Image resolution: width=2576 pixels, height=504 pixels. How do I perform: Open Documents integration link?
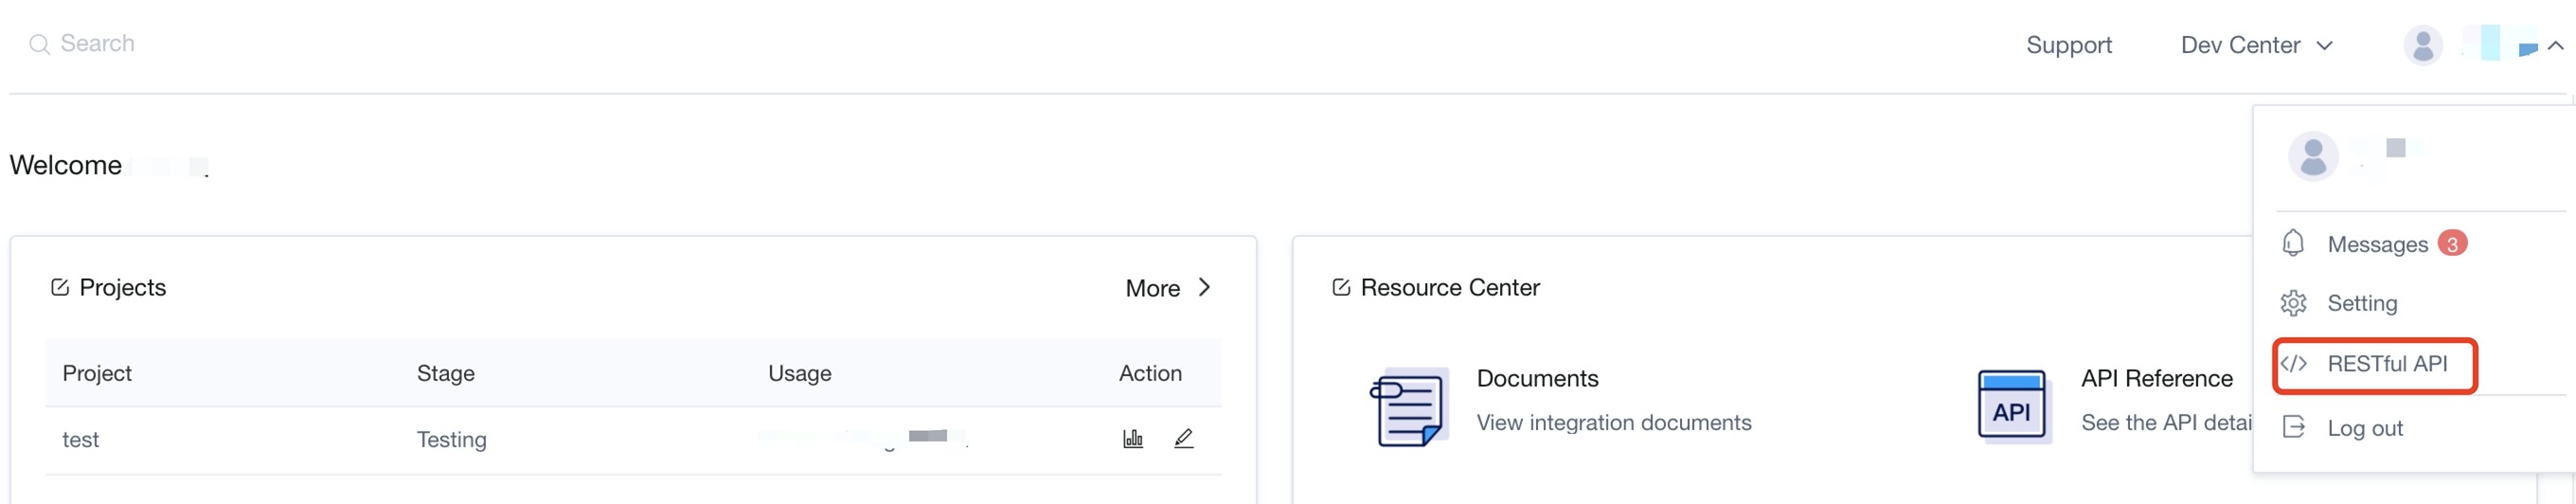point(1613,423)
